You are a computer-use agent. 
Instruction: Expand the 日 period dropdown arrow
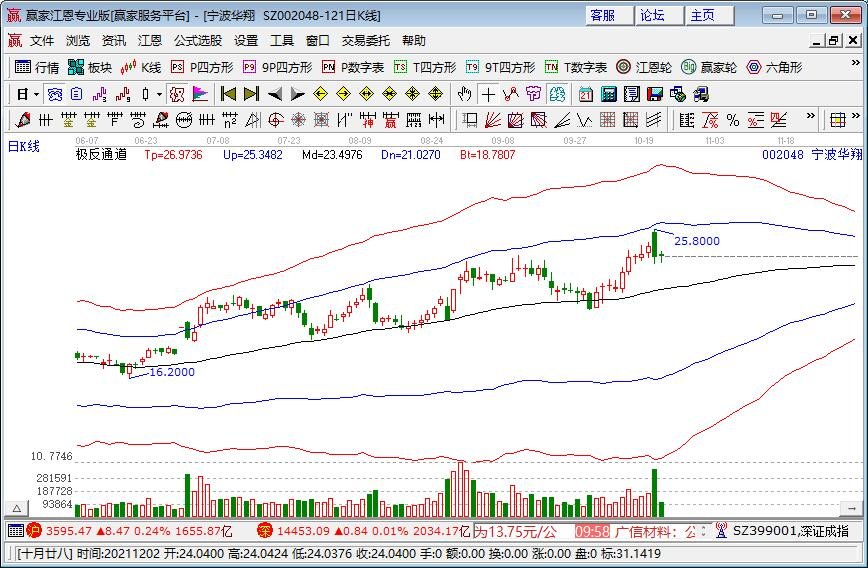37,94
